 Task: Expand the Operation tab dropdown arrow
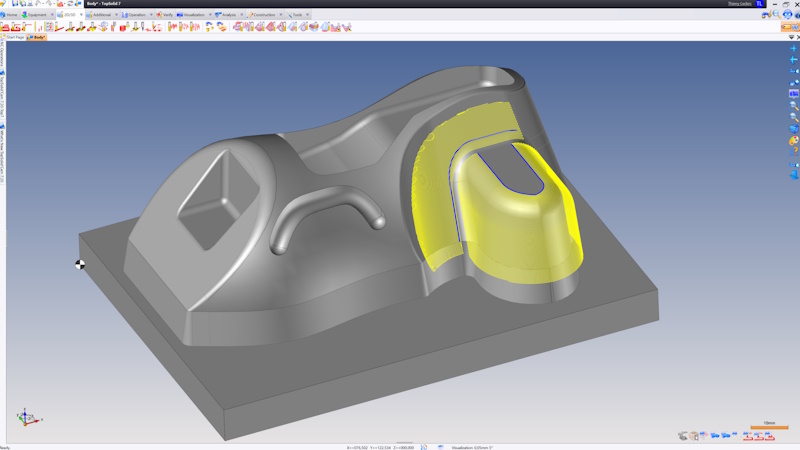151,15
